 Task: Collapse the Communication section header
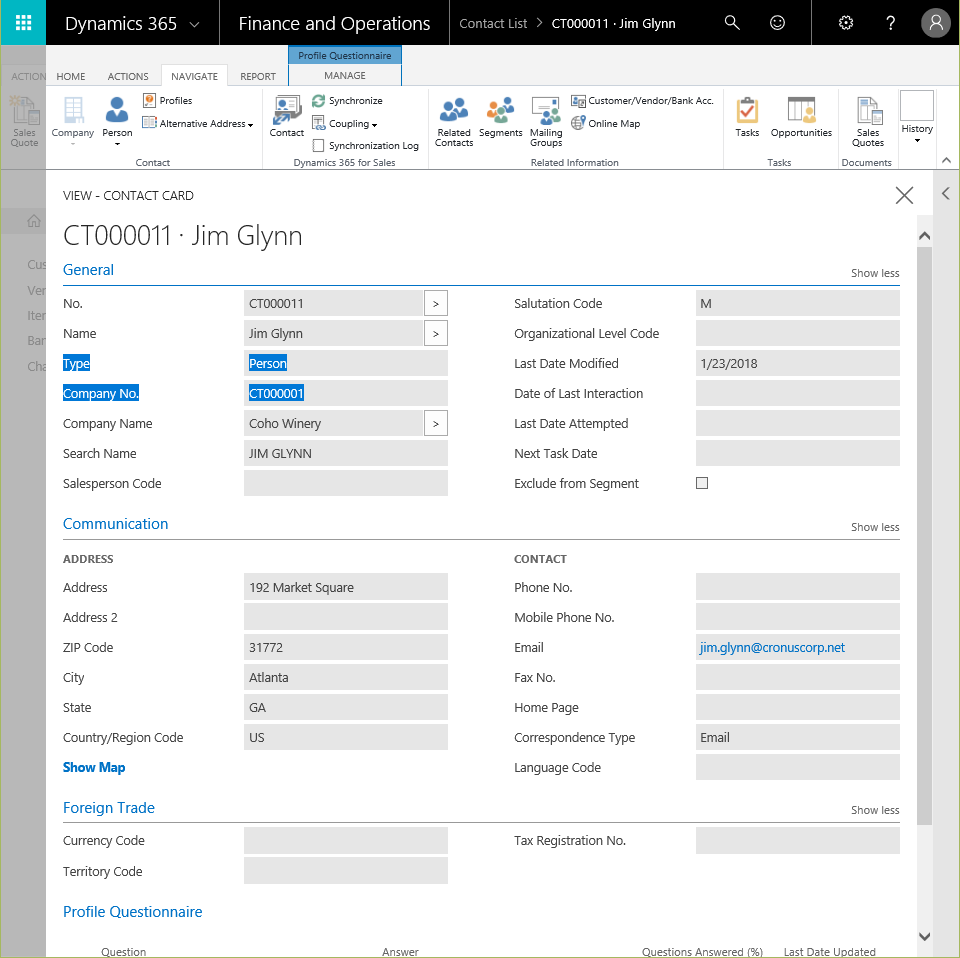click(115, 524)
